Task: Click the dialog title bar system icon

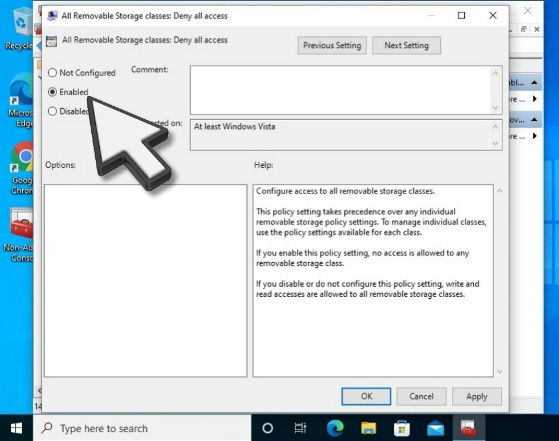Action: [52, 16]
